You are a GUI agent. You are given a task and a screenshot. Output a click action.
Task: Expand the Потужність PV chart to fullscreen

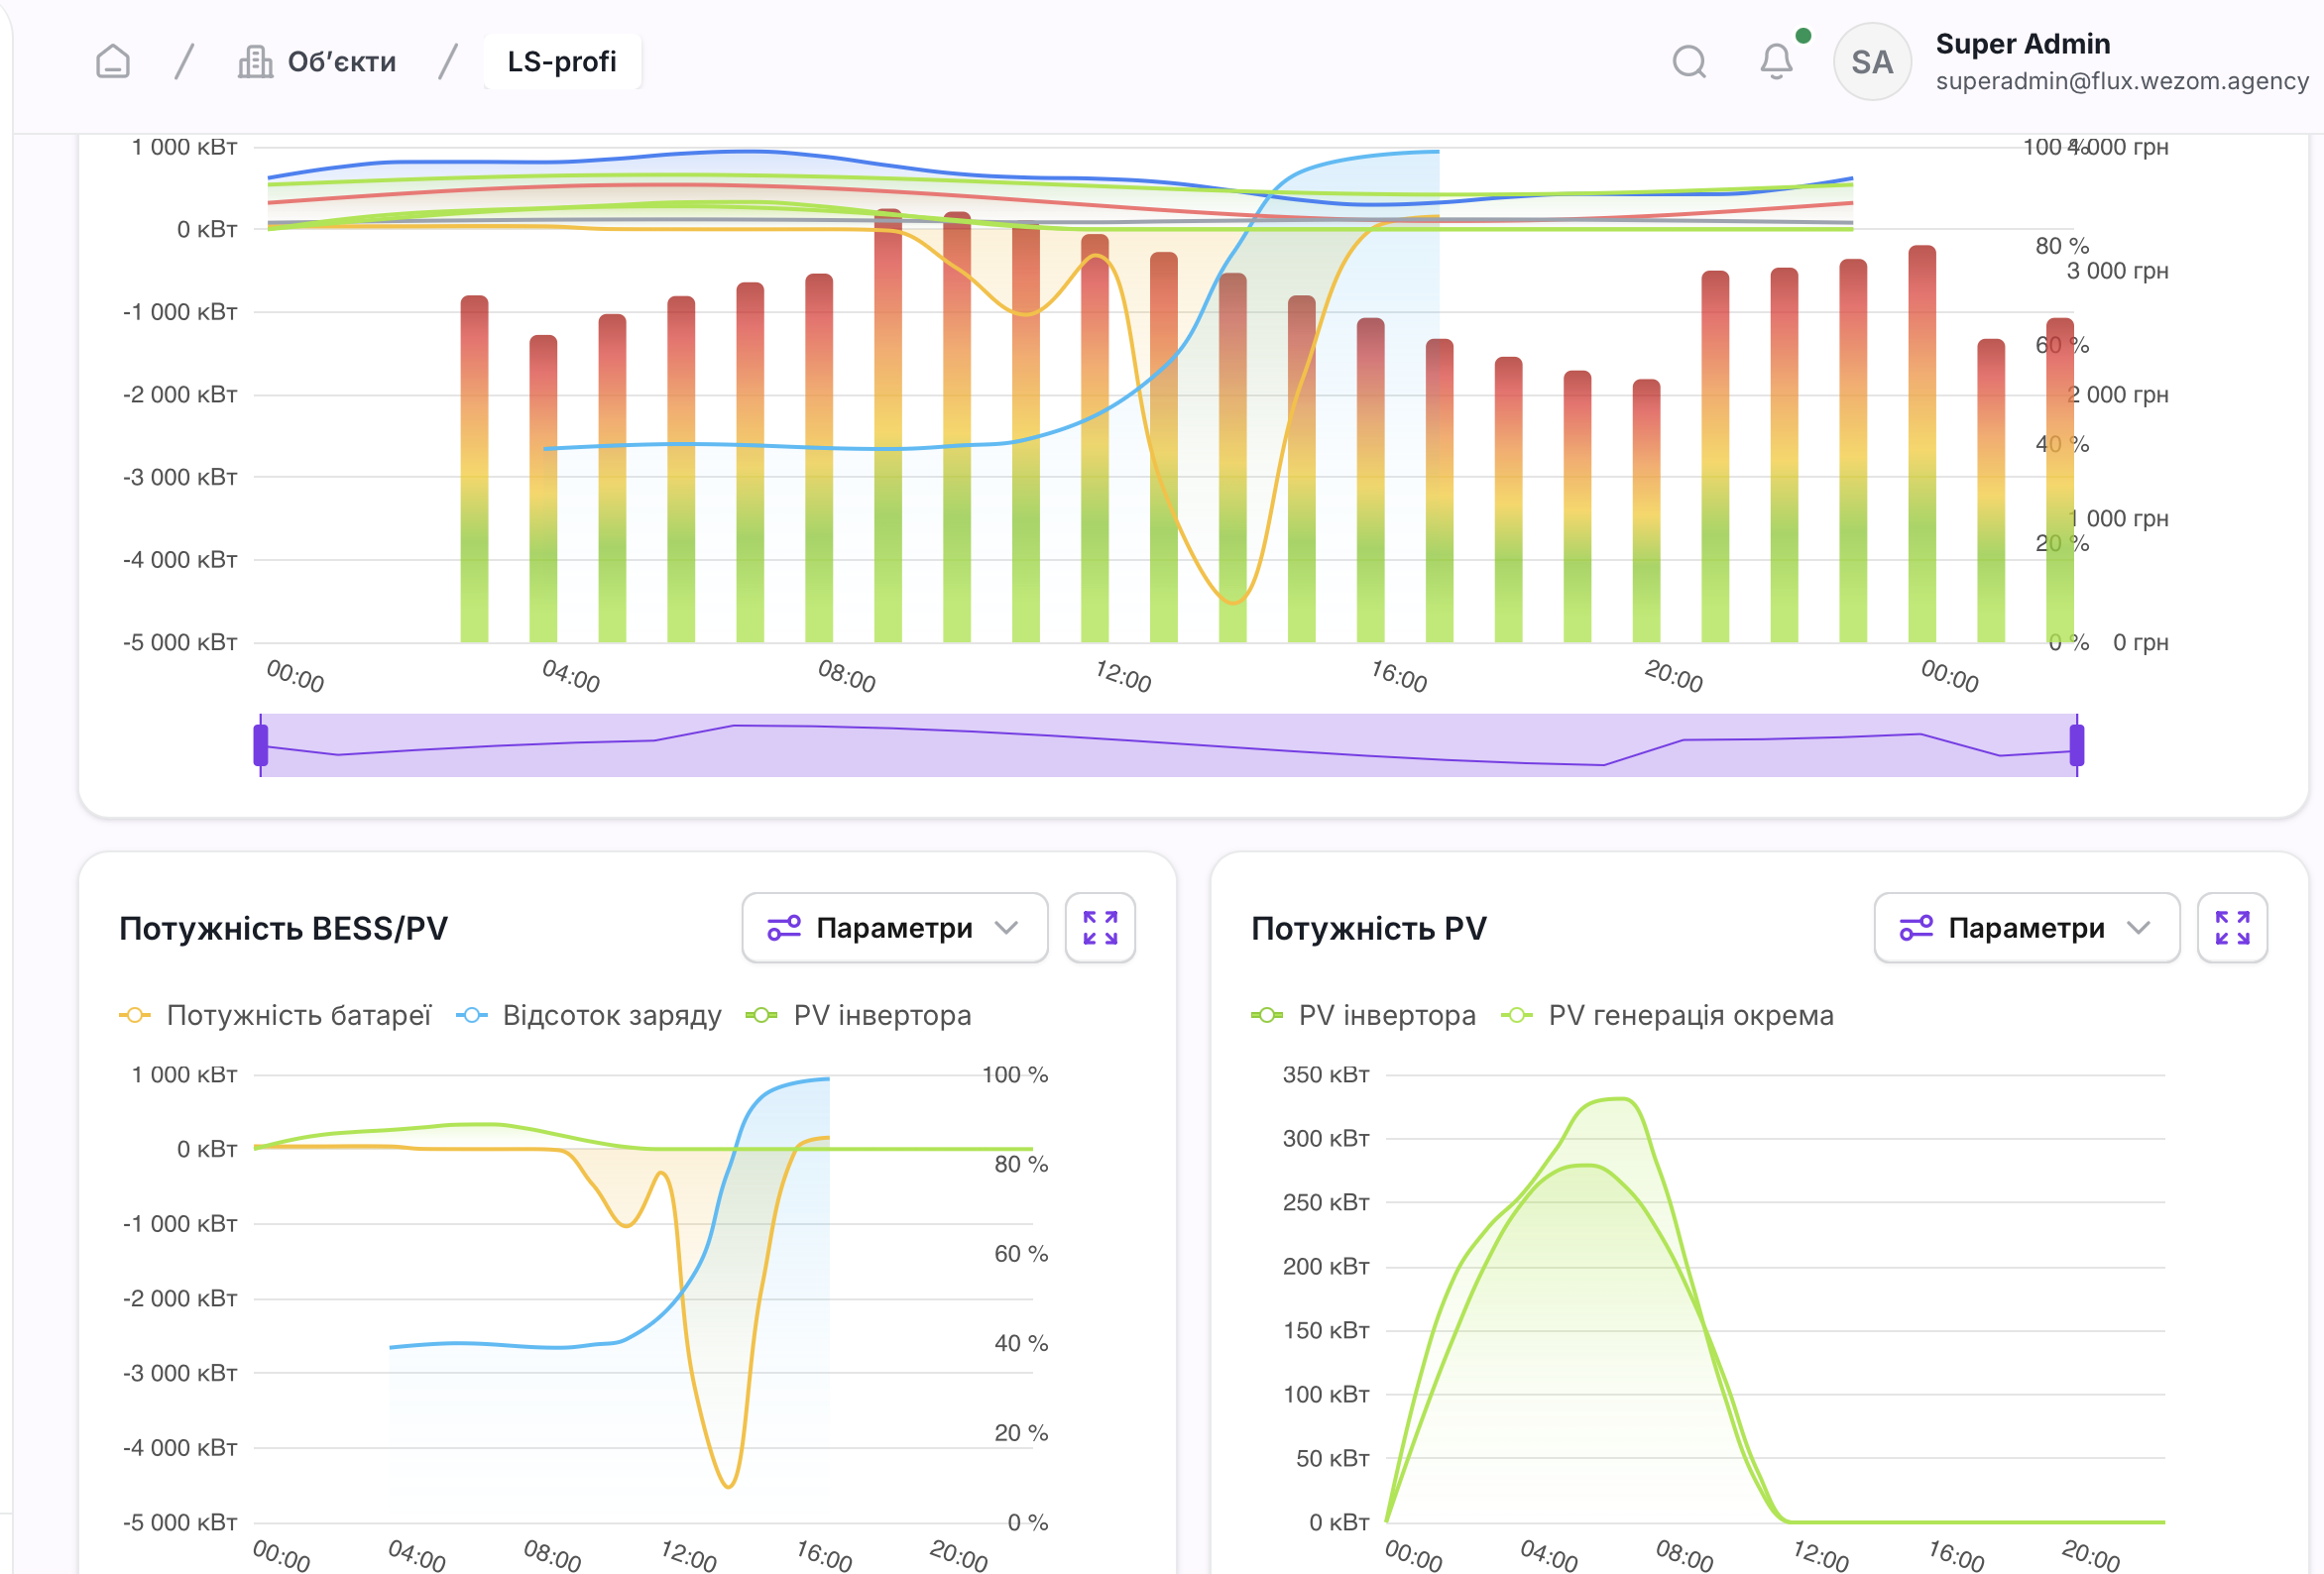point(2232,928)
